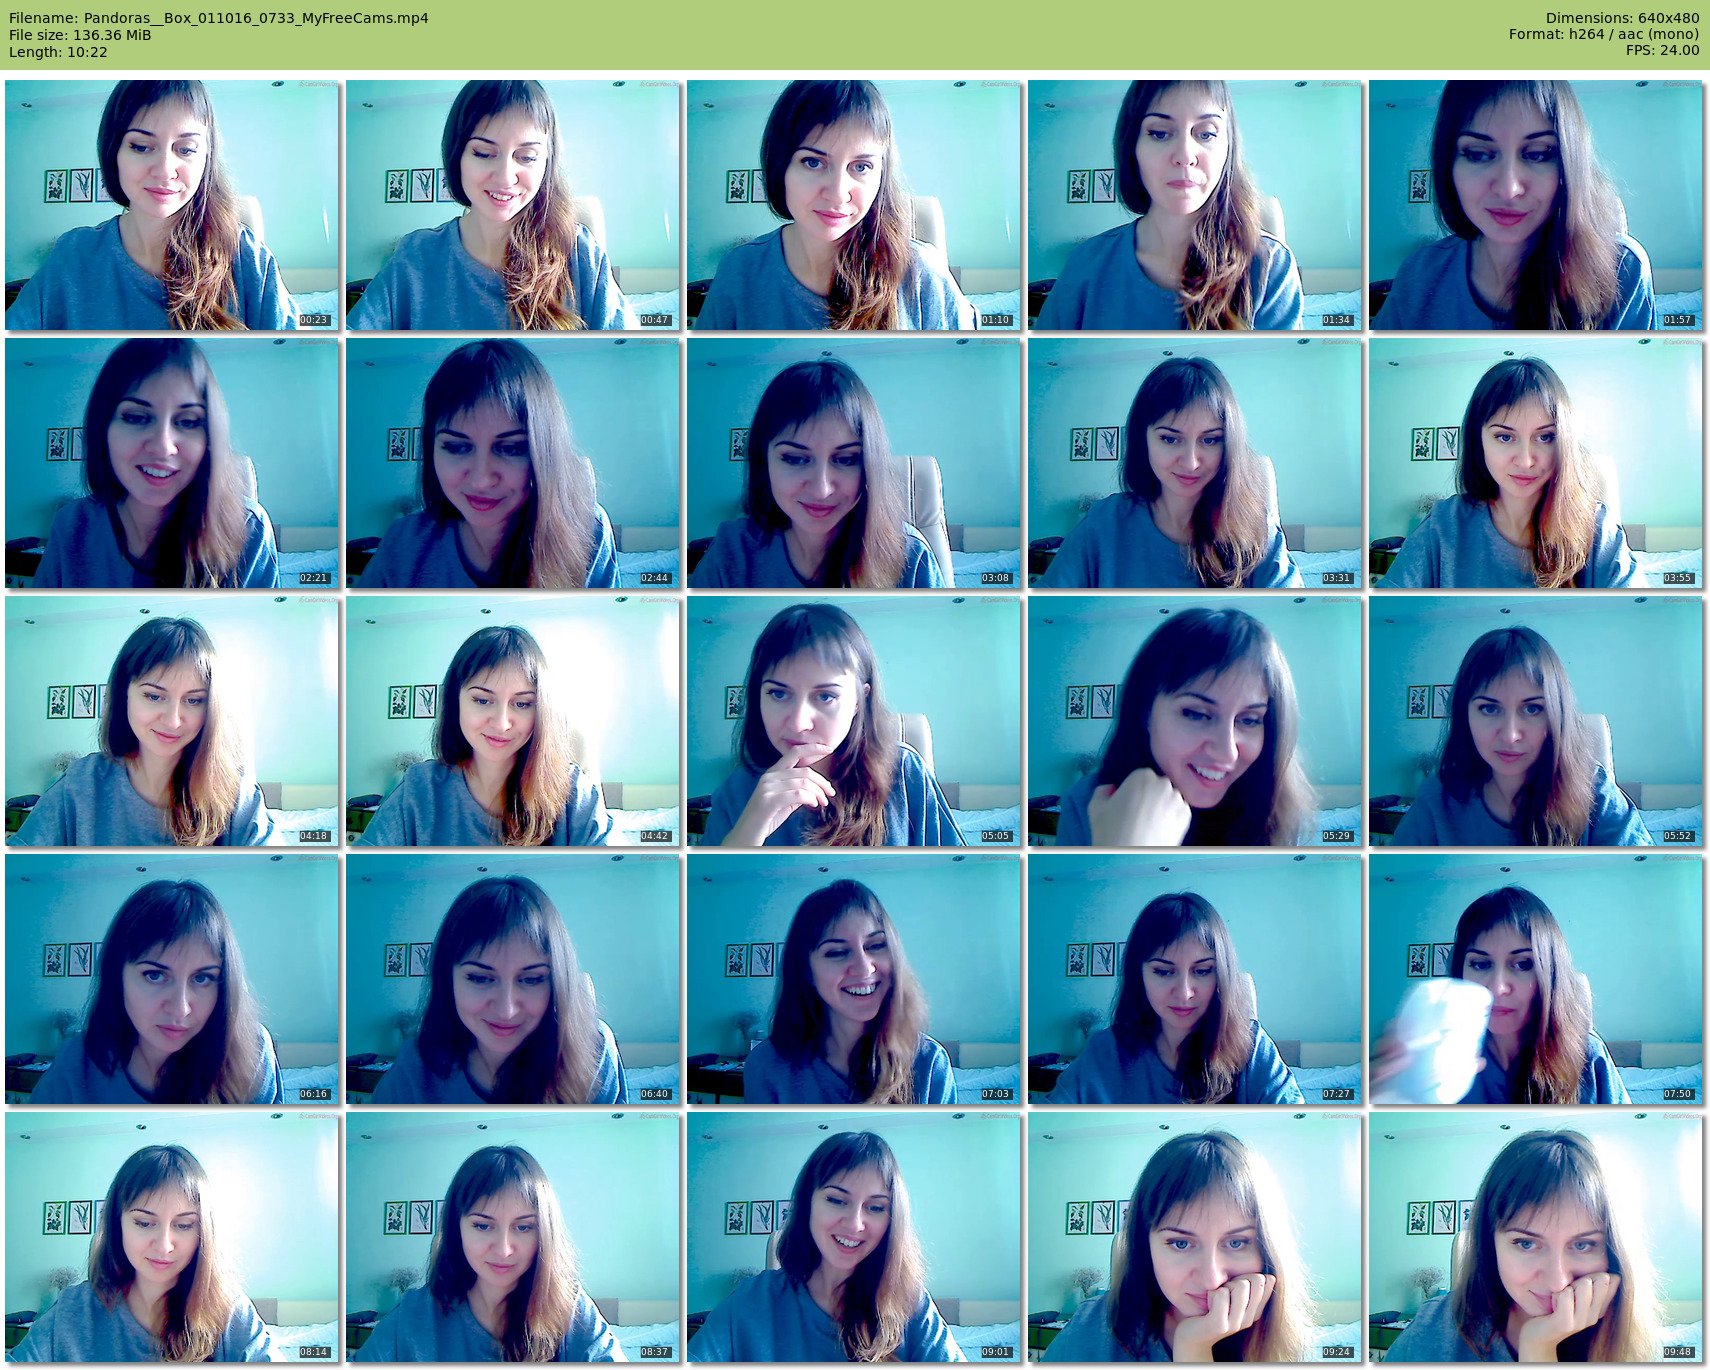1710x1370 pixels.
Task: Click the 01:57 video frame
Action: coord(1535,205)
